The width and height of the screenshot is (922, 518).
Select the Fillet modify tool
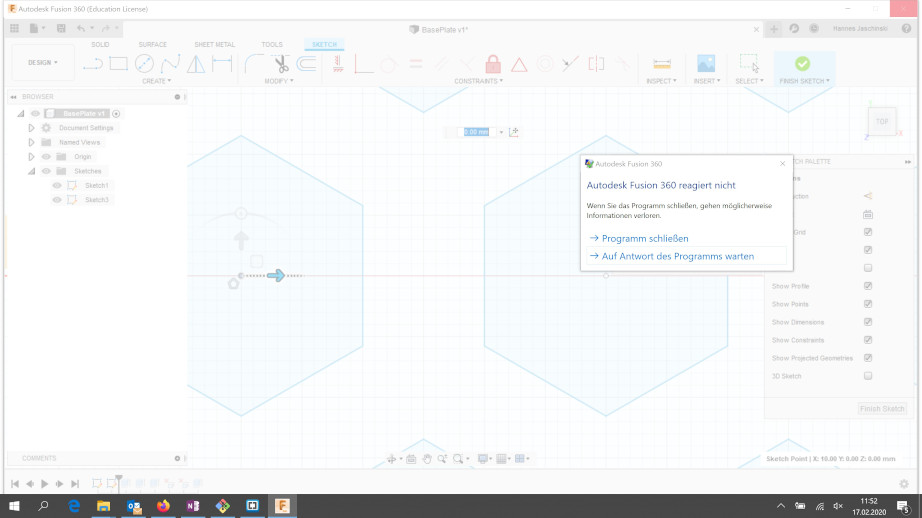coord(254,64)
